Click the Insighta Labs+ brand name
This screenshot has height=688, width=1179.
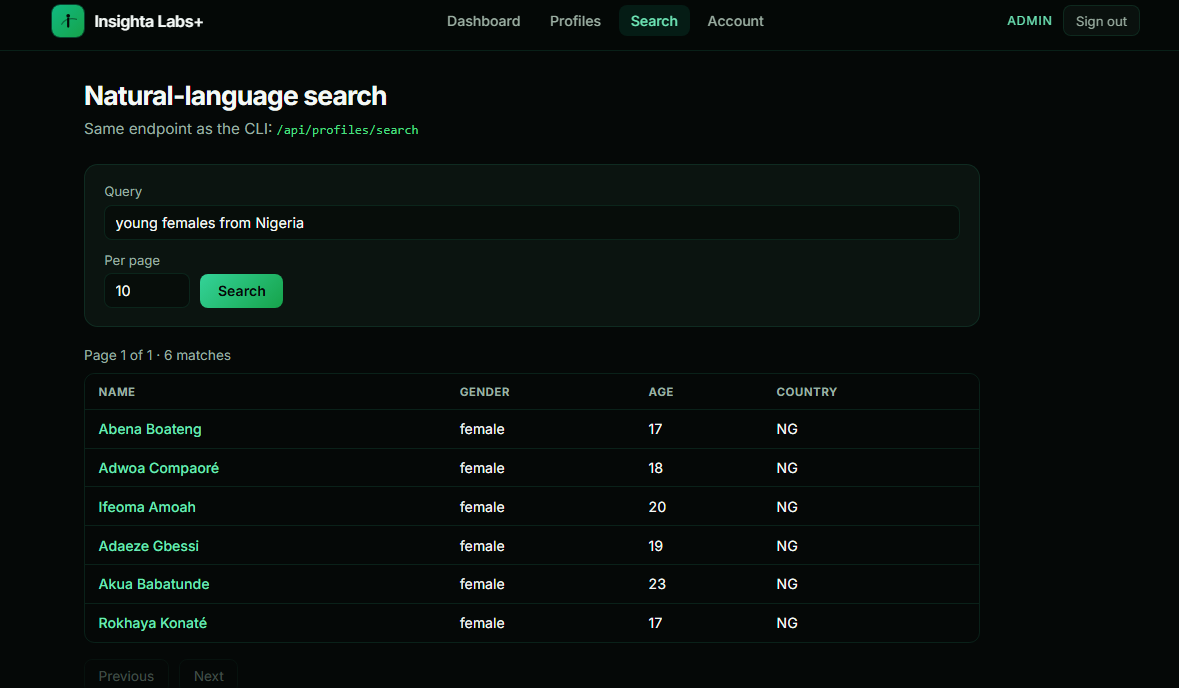[149, 22]
